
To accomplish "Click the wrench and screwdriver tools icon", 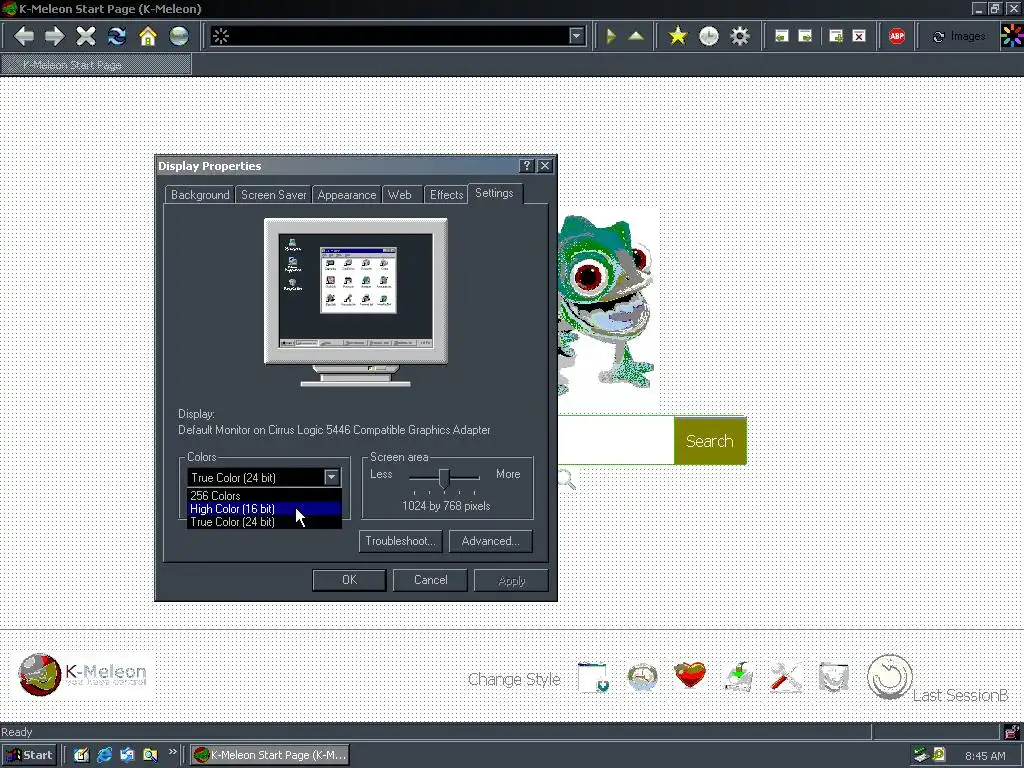I will [786, 676].
